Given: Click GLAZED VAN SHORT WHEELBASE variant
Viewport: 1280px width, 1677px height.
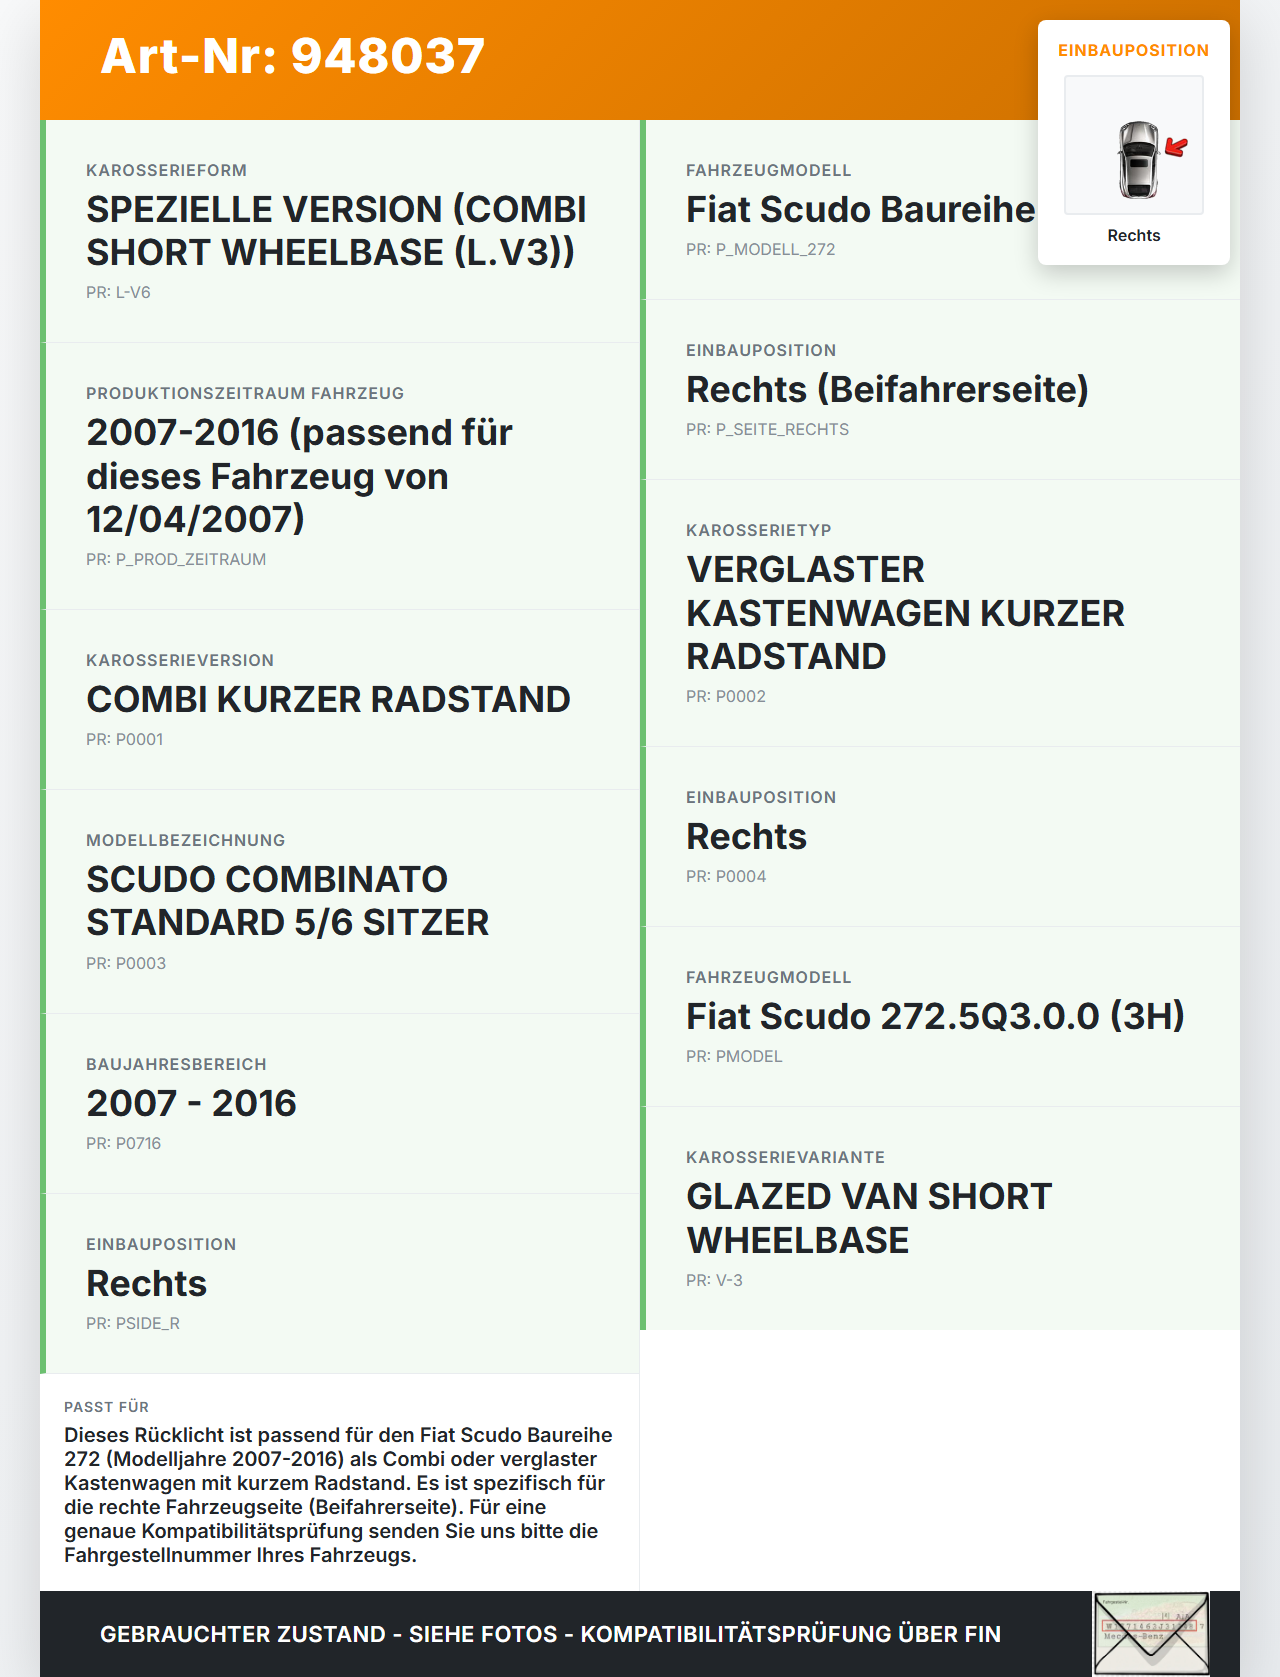Looking at the screenshot, I should pos(869,1218).
